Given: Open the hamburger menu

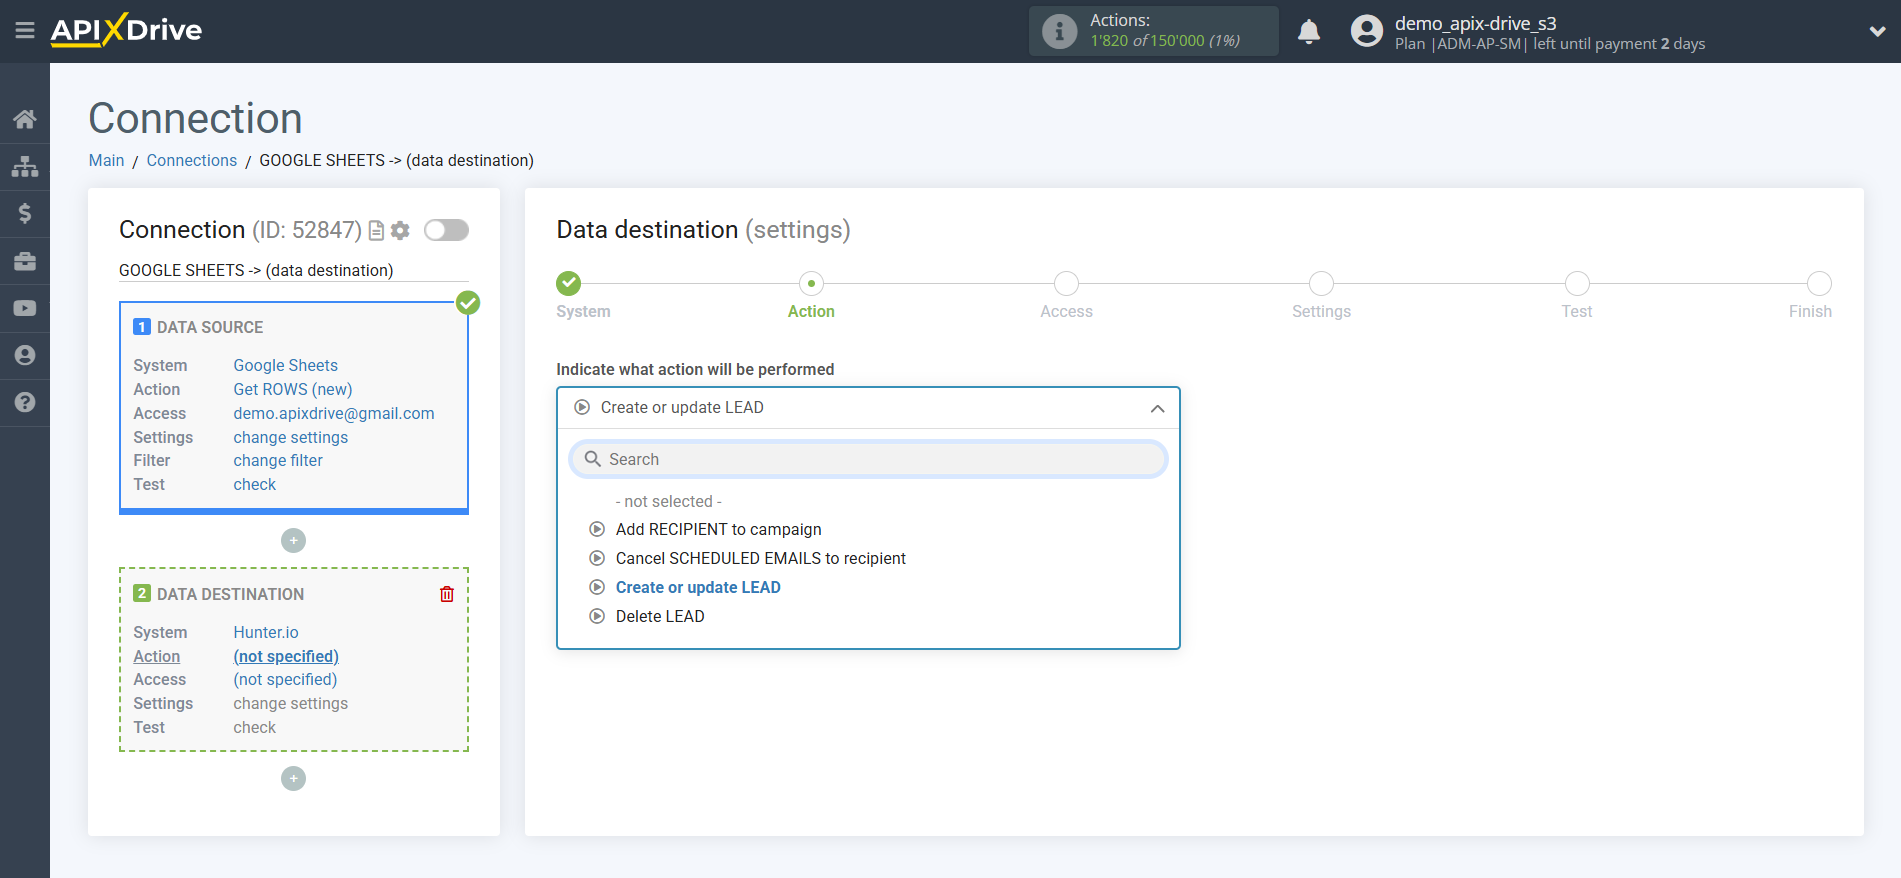Looking at the screenshot, I should [x=25, y=31].
